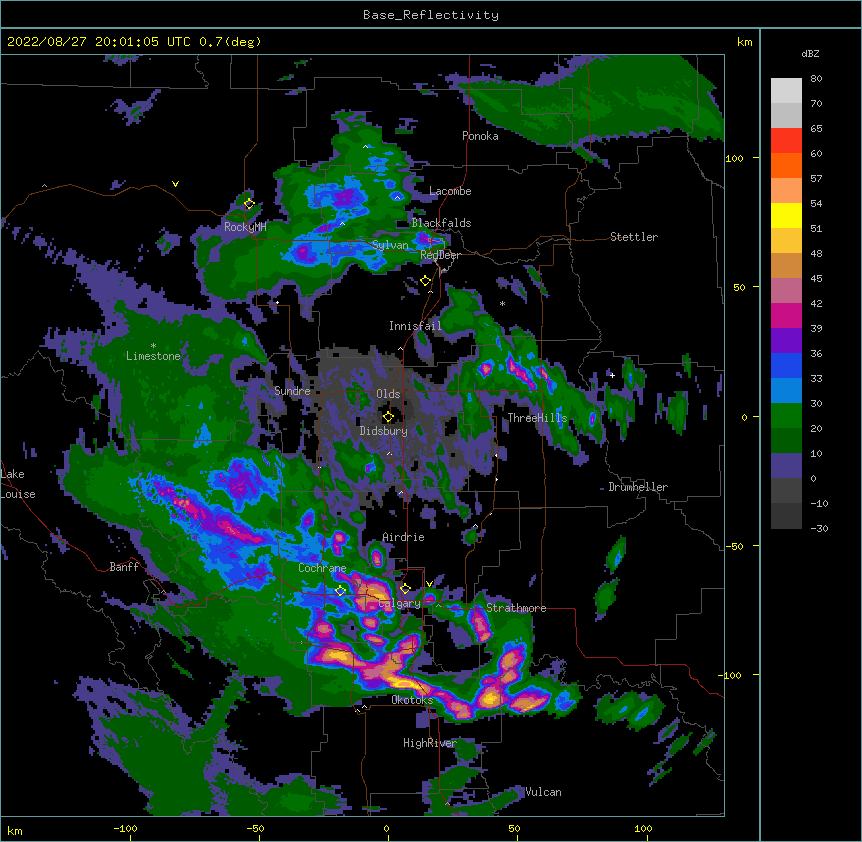Screen dimensions: 862x842
Task: Click the yellow diamond marker just north of Calgary
Action: [405, 589]
